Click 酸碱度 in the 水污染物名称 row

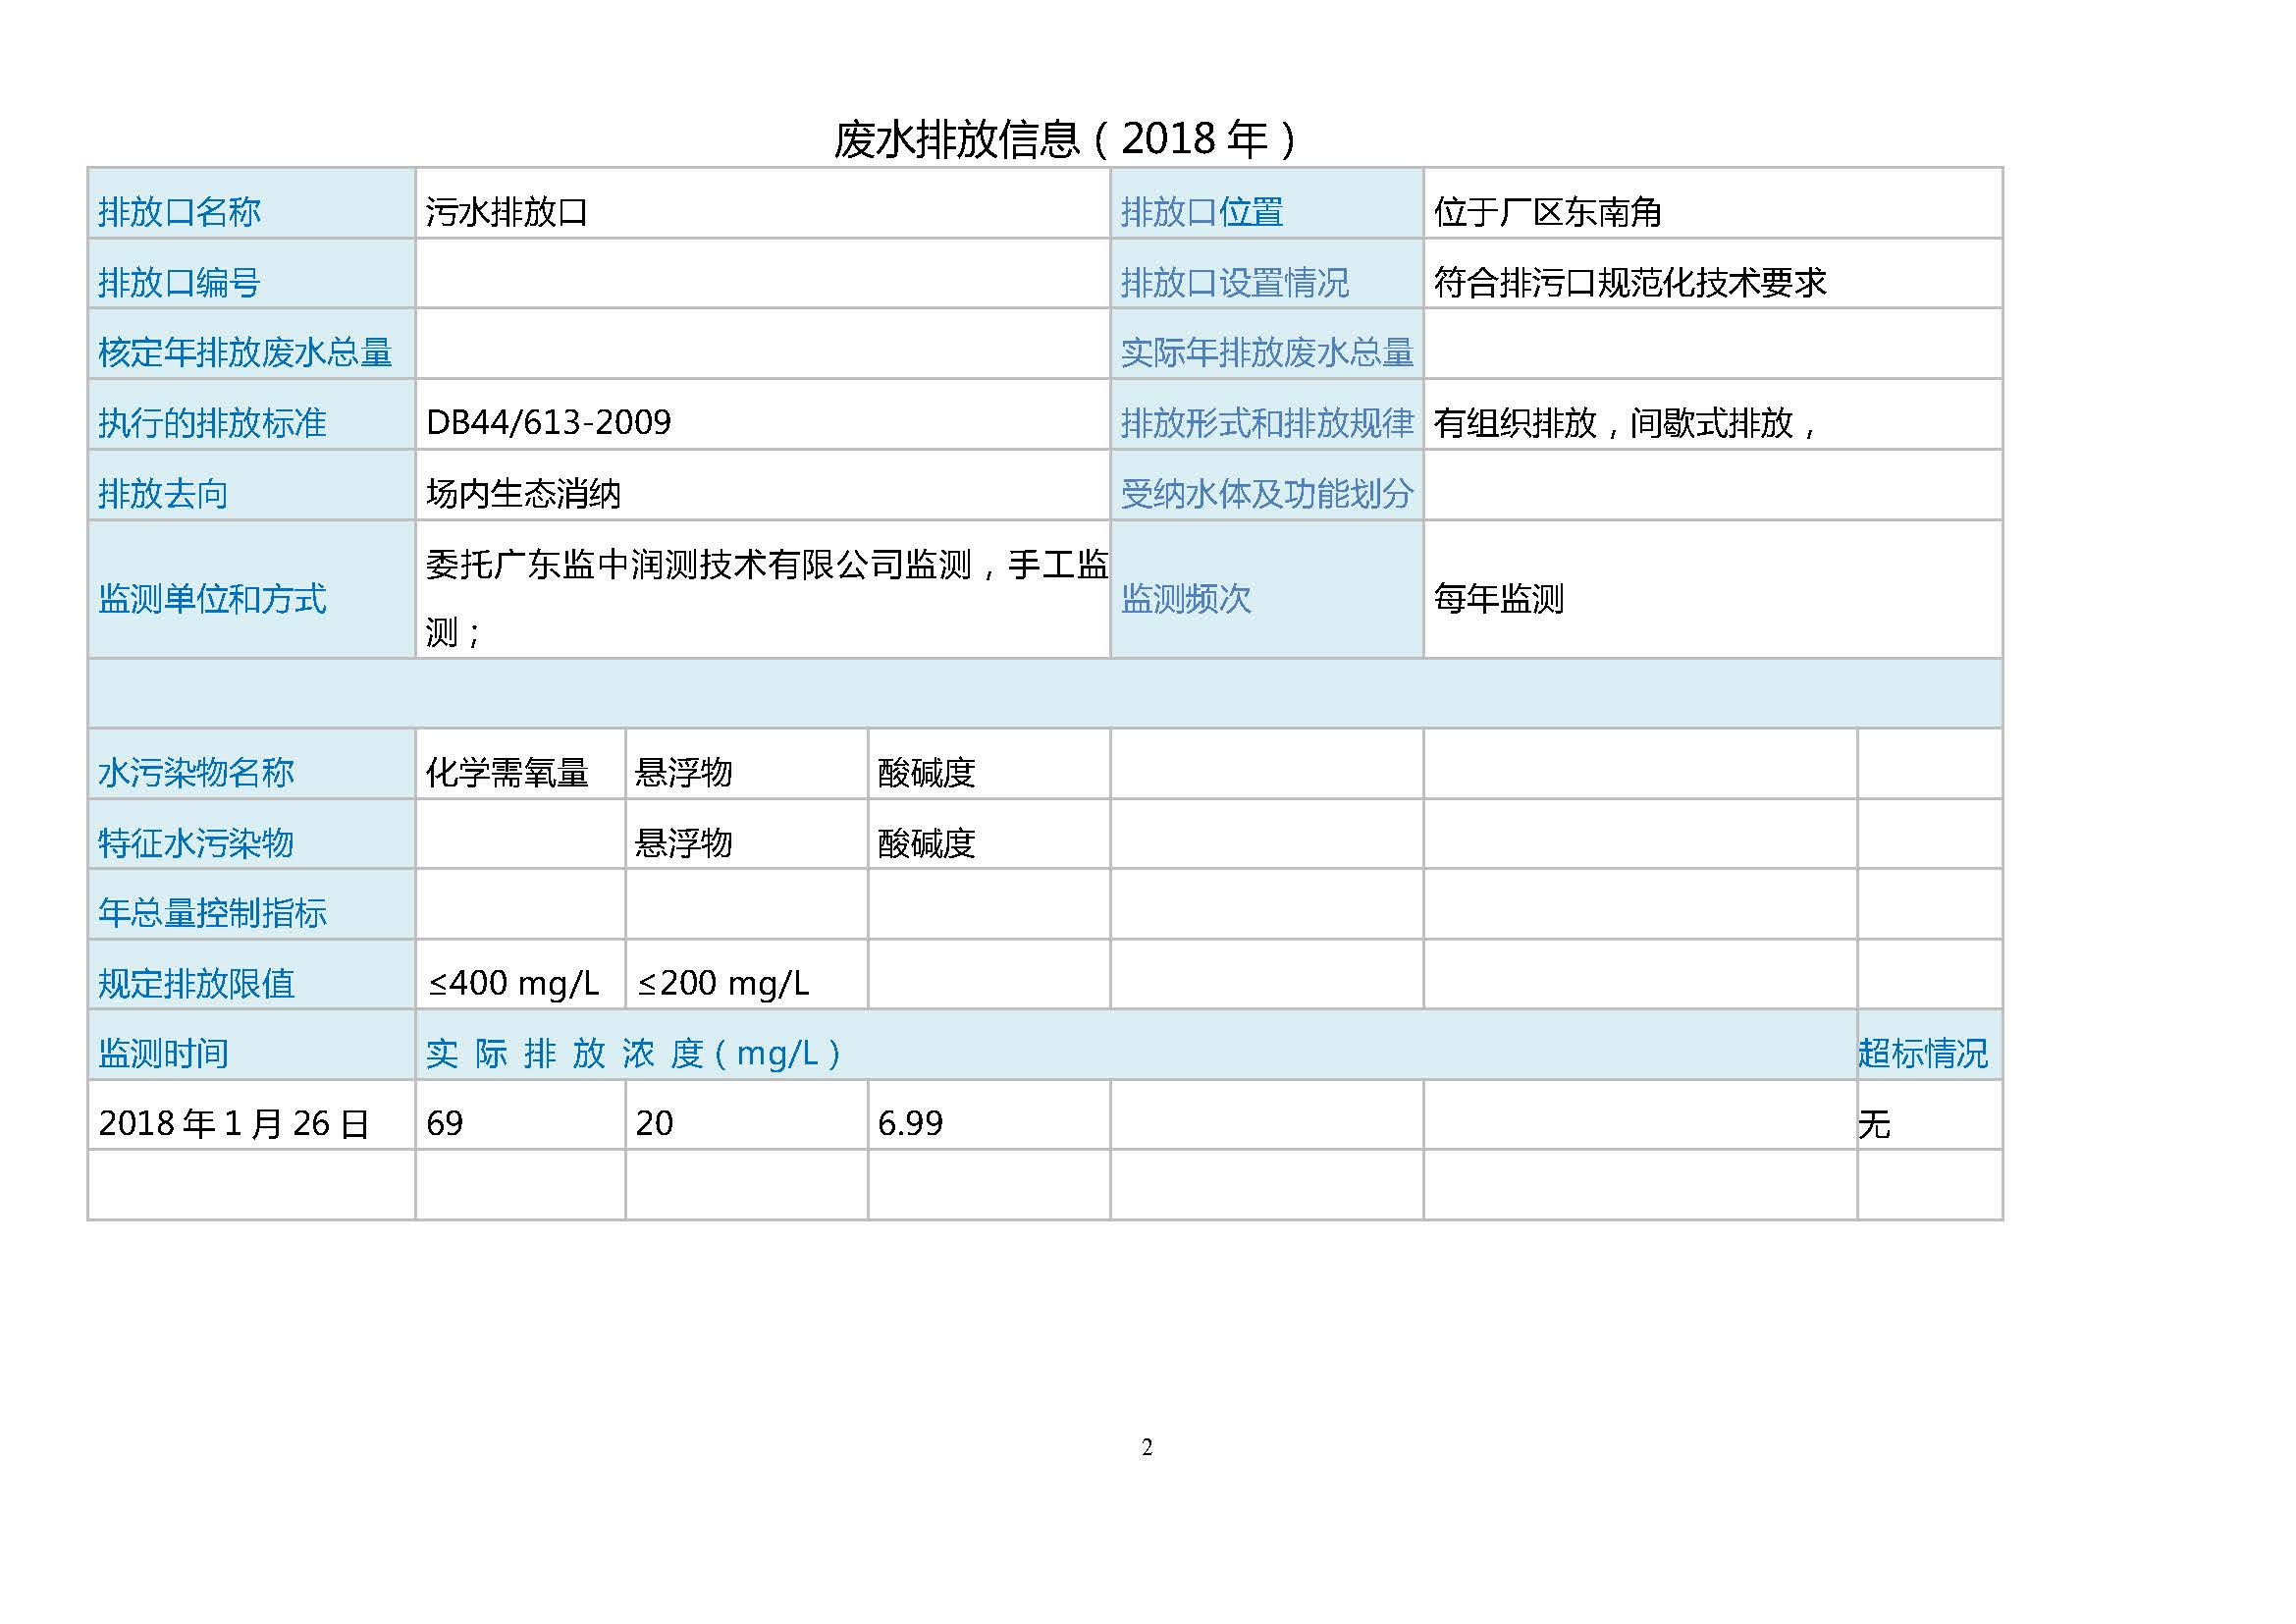click(x=926, y=773)
